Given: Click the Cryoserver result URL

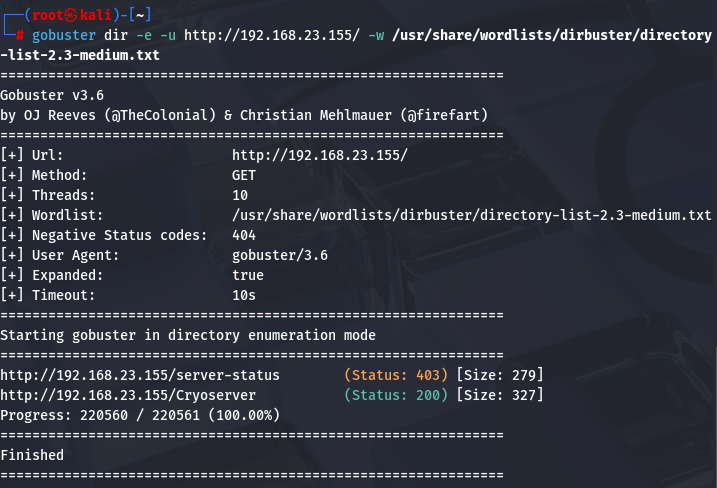Looking at the screenshot, I should click(x=128, y=395).
